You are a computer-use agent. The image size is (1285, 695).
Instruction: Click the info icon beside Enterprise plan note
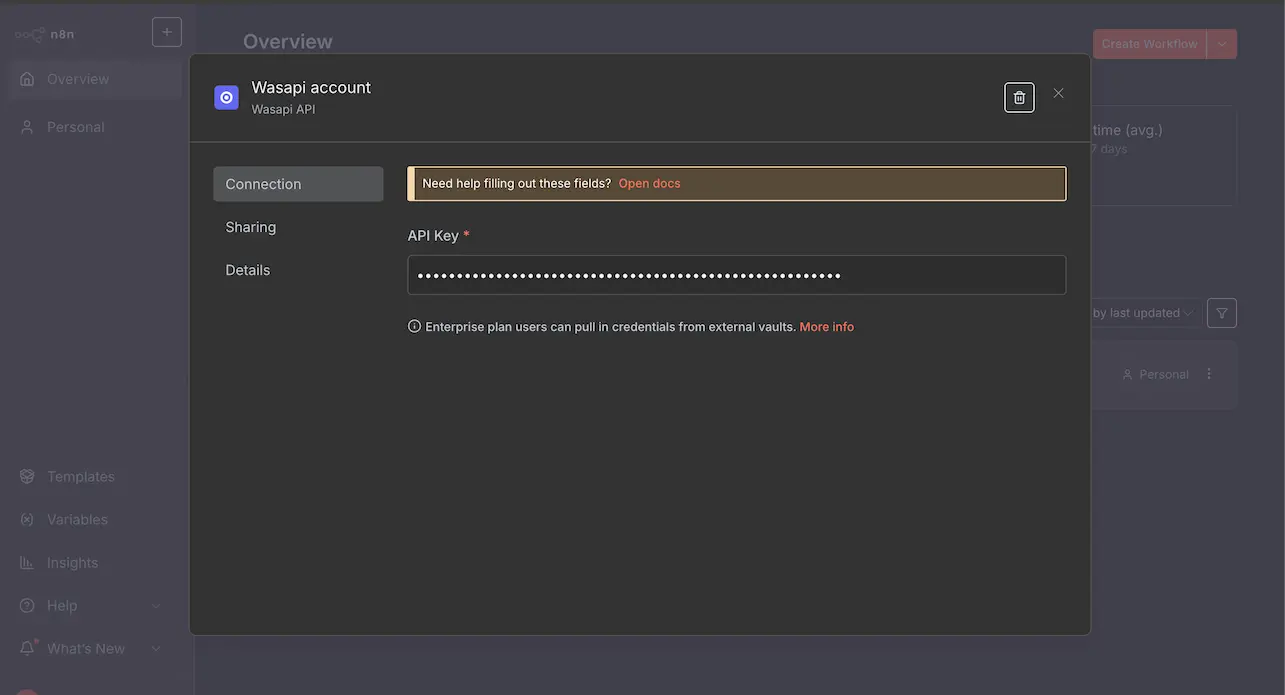click(x=414, y=326)
